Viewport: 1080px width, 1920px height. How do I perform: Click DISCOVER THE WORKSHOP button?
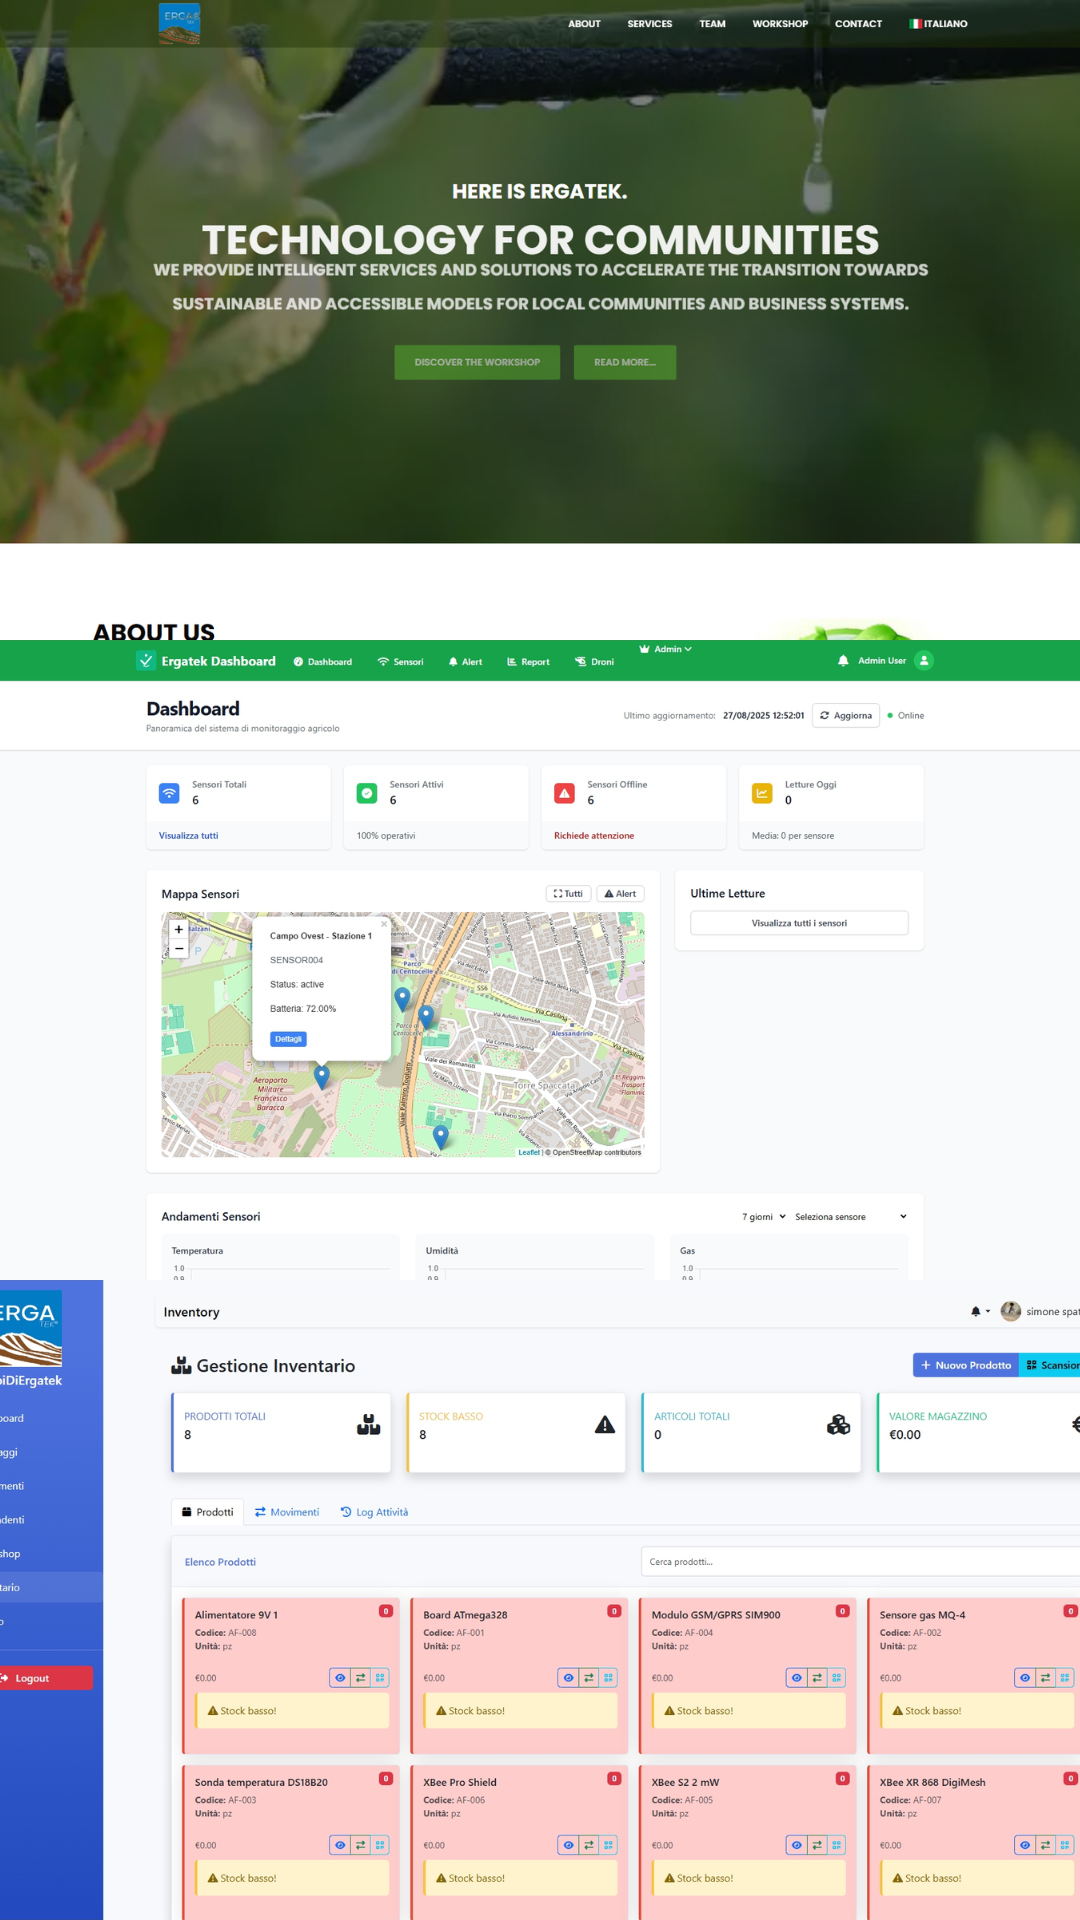coord(477,362)
